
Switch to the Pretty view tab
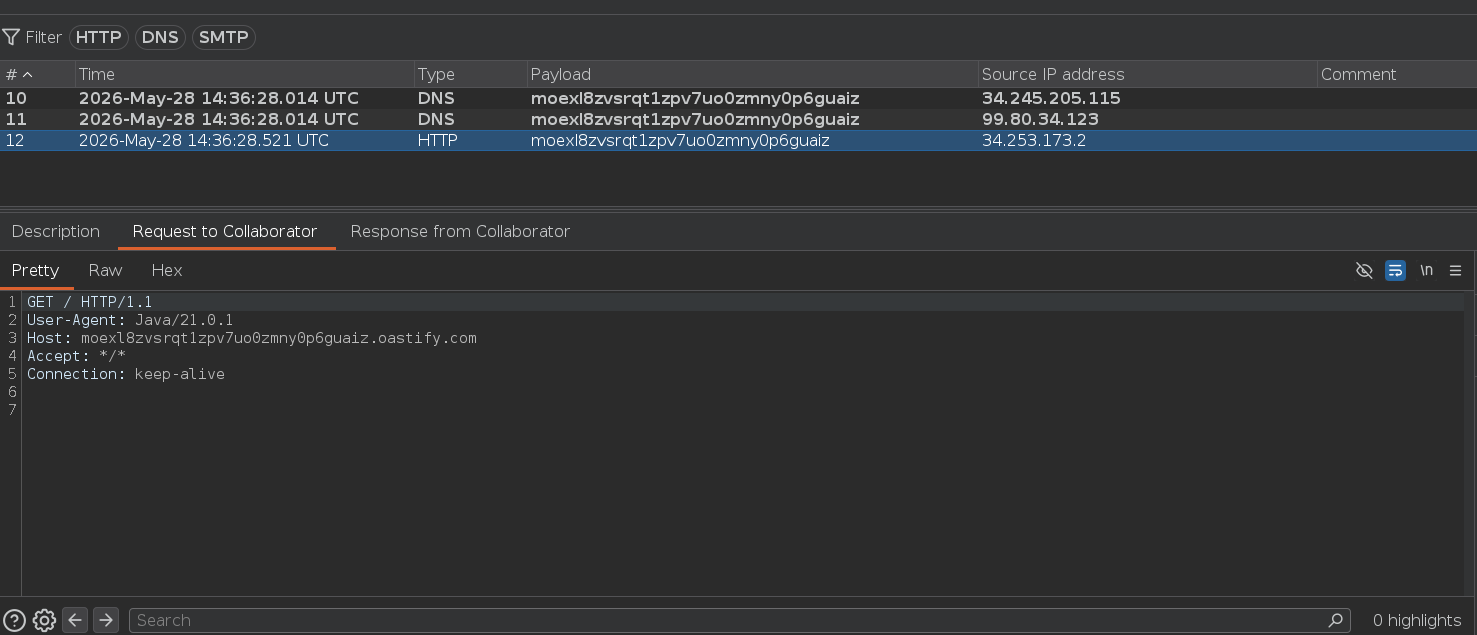pos(36,270)
